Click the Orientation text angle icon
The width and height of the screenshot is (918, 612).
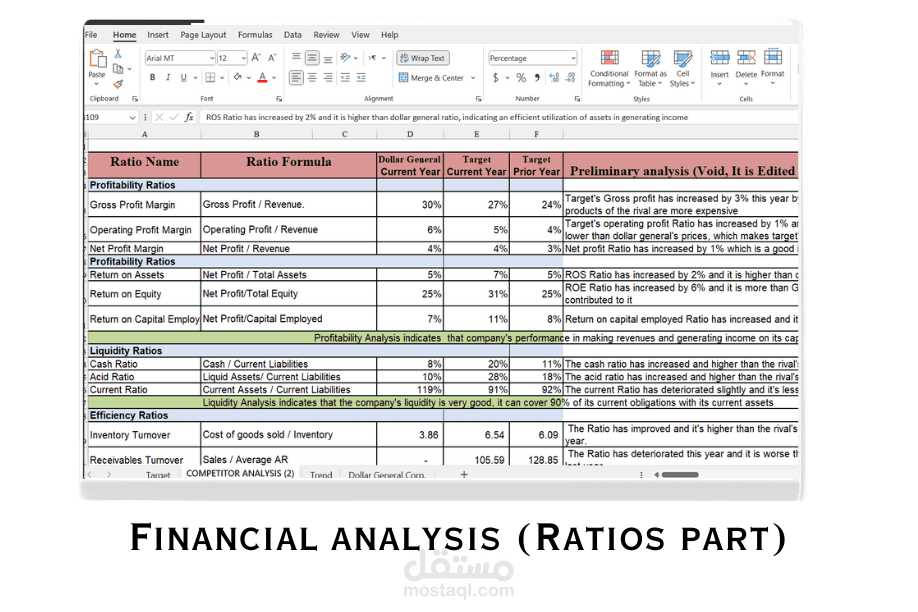click(x=345, y=57)
